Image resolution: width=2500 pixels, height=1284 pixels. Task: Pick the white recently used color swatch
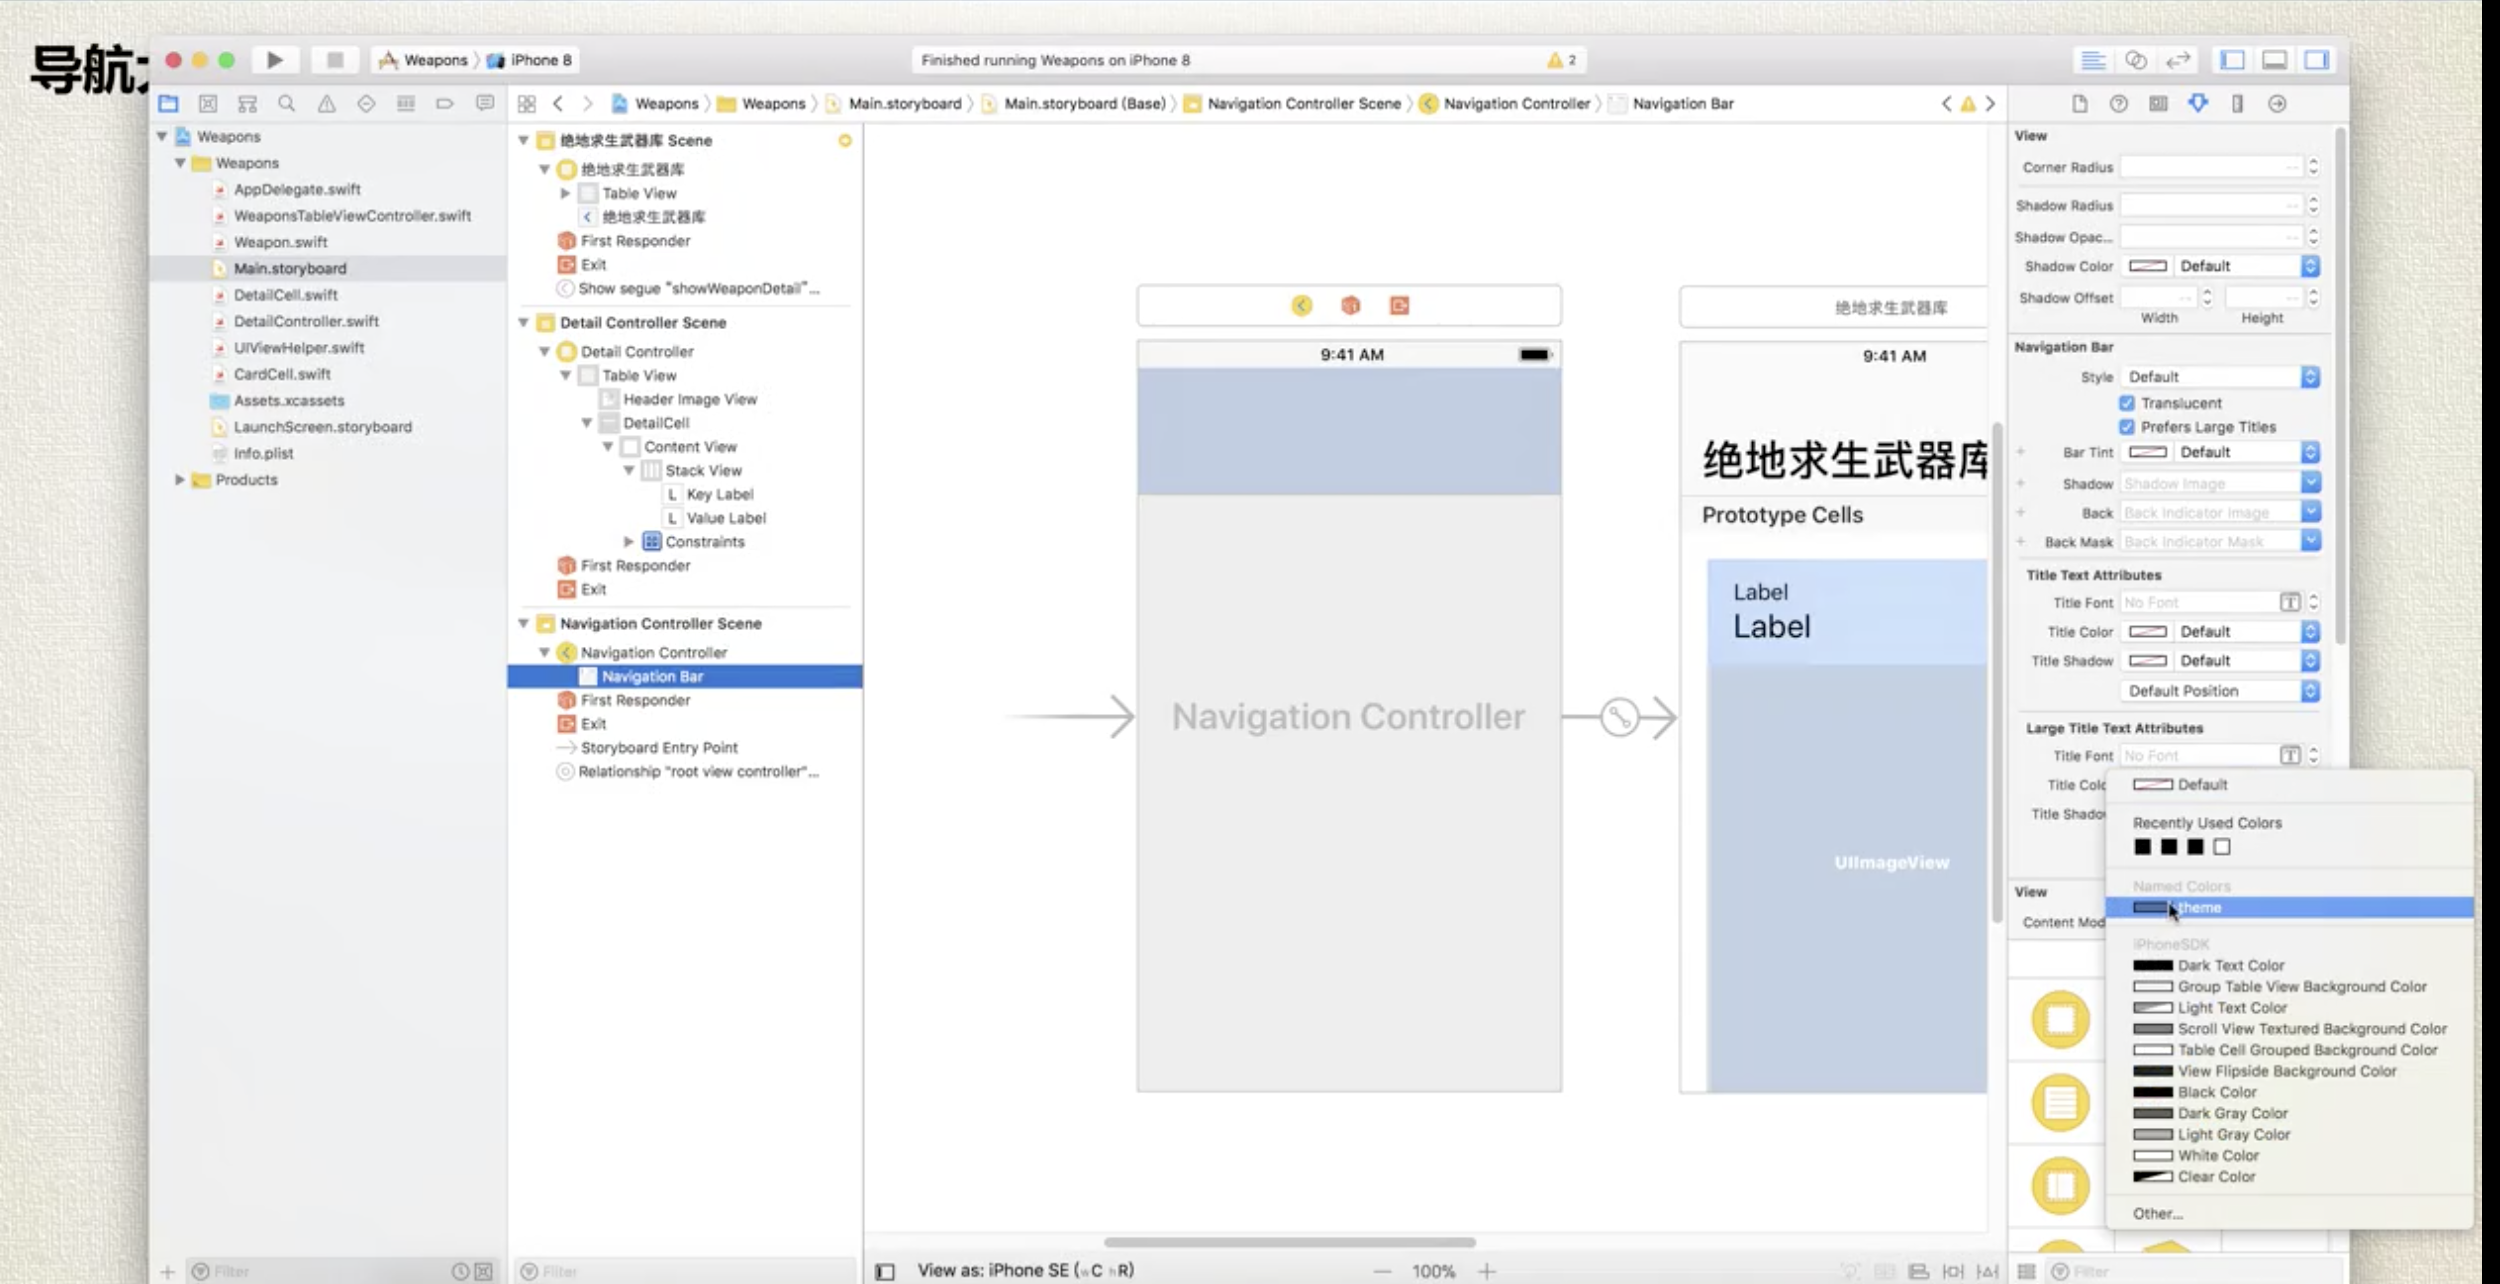(2222, 847)
